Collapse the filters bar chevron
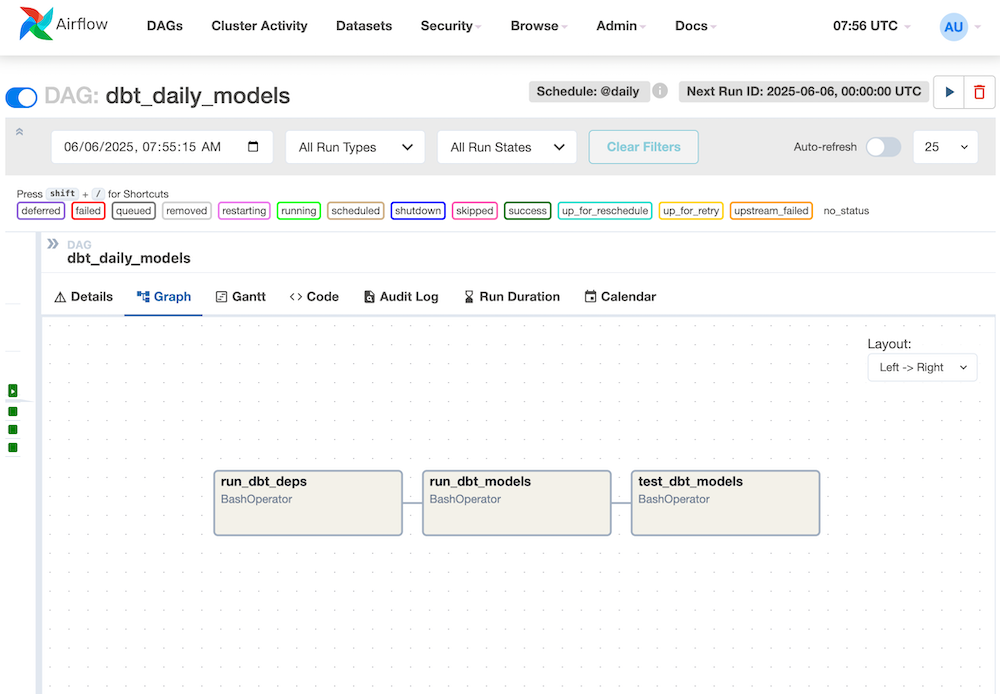The height and width of the screenshot is (694, 1000). pos(19,132)
